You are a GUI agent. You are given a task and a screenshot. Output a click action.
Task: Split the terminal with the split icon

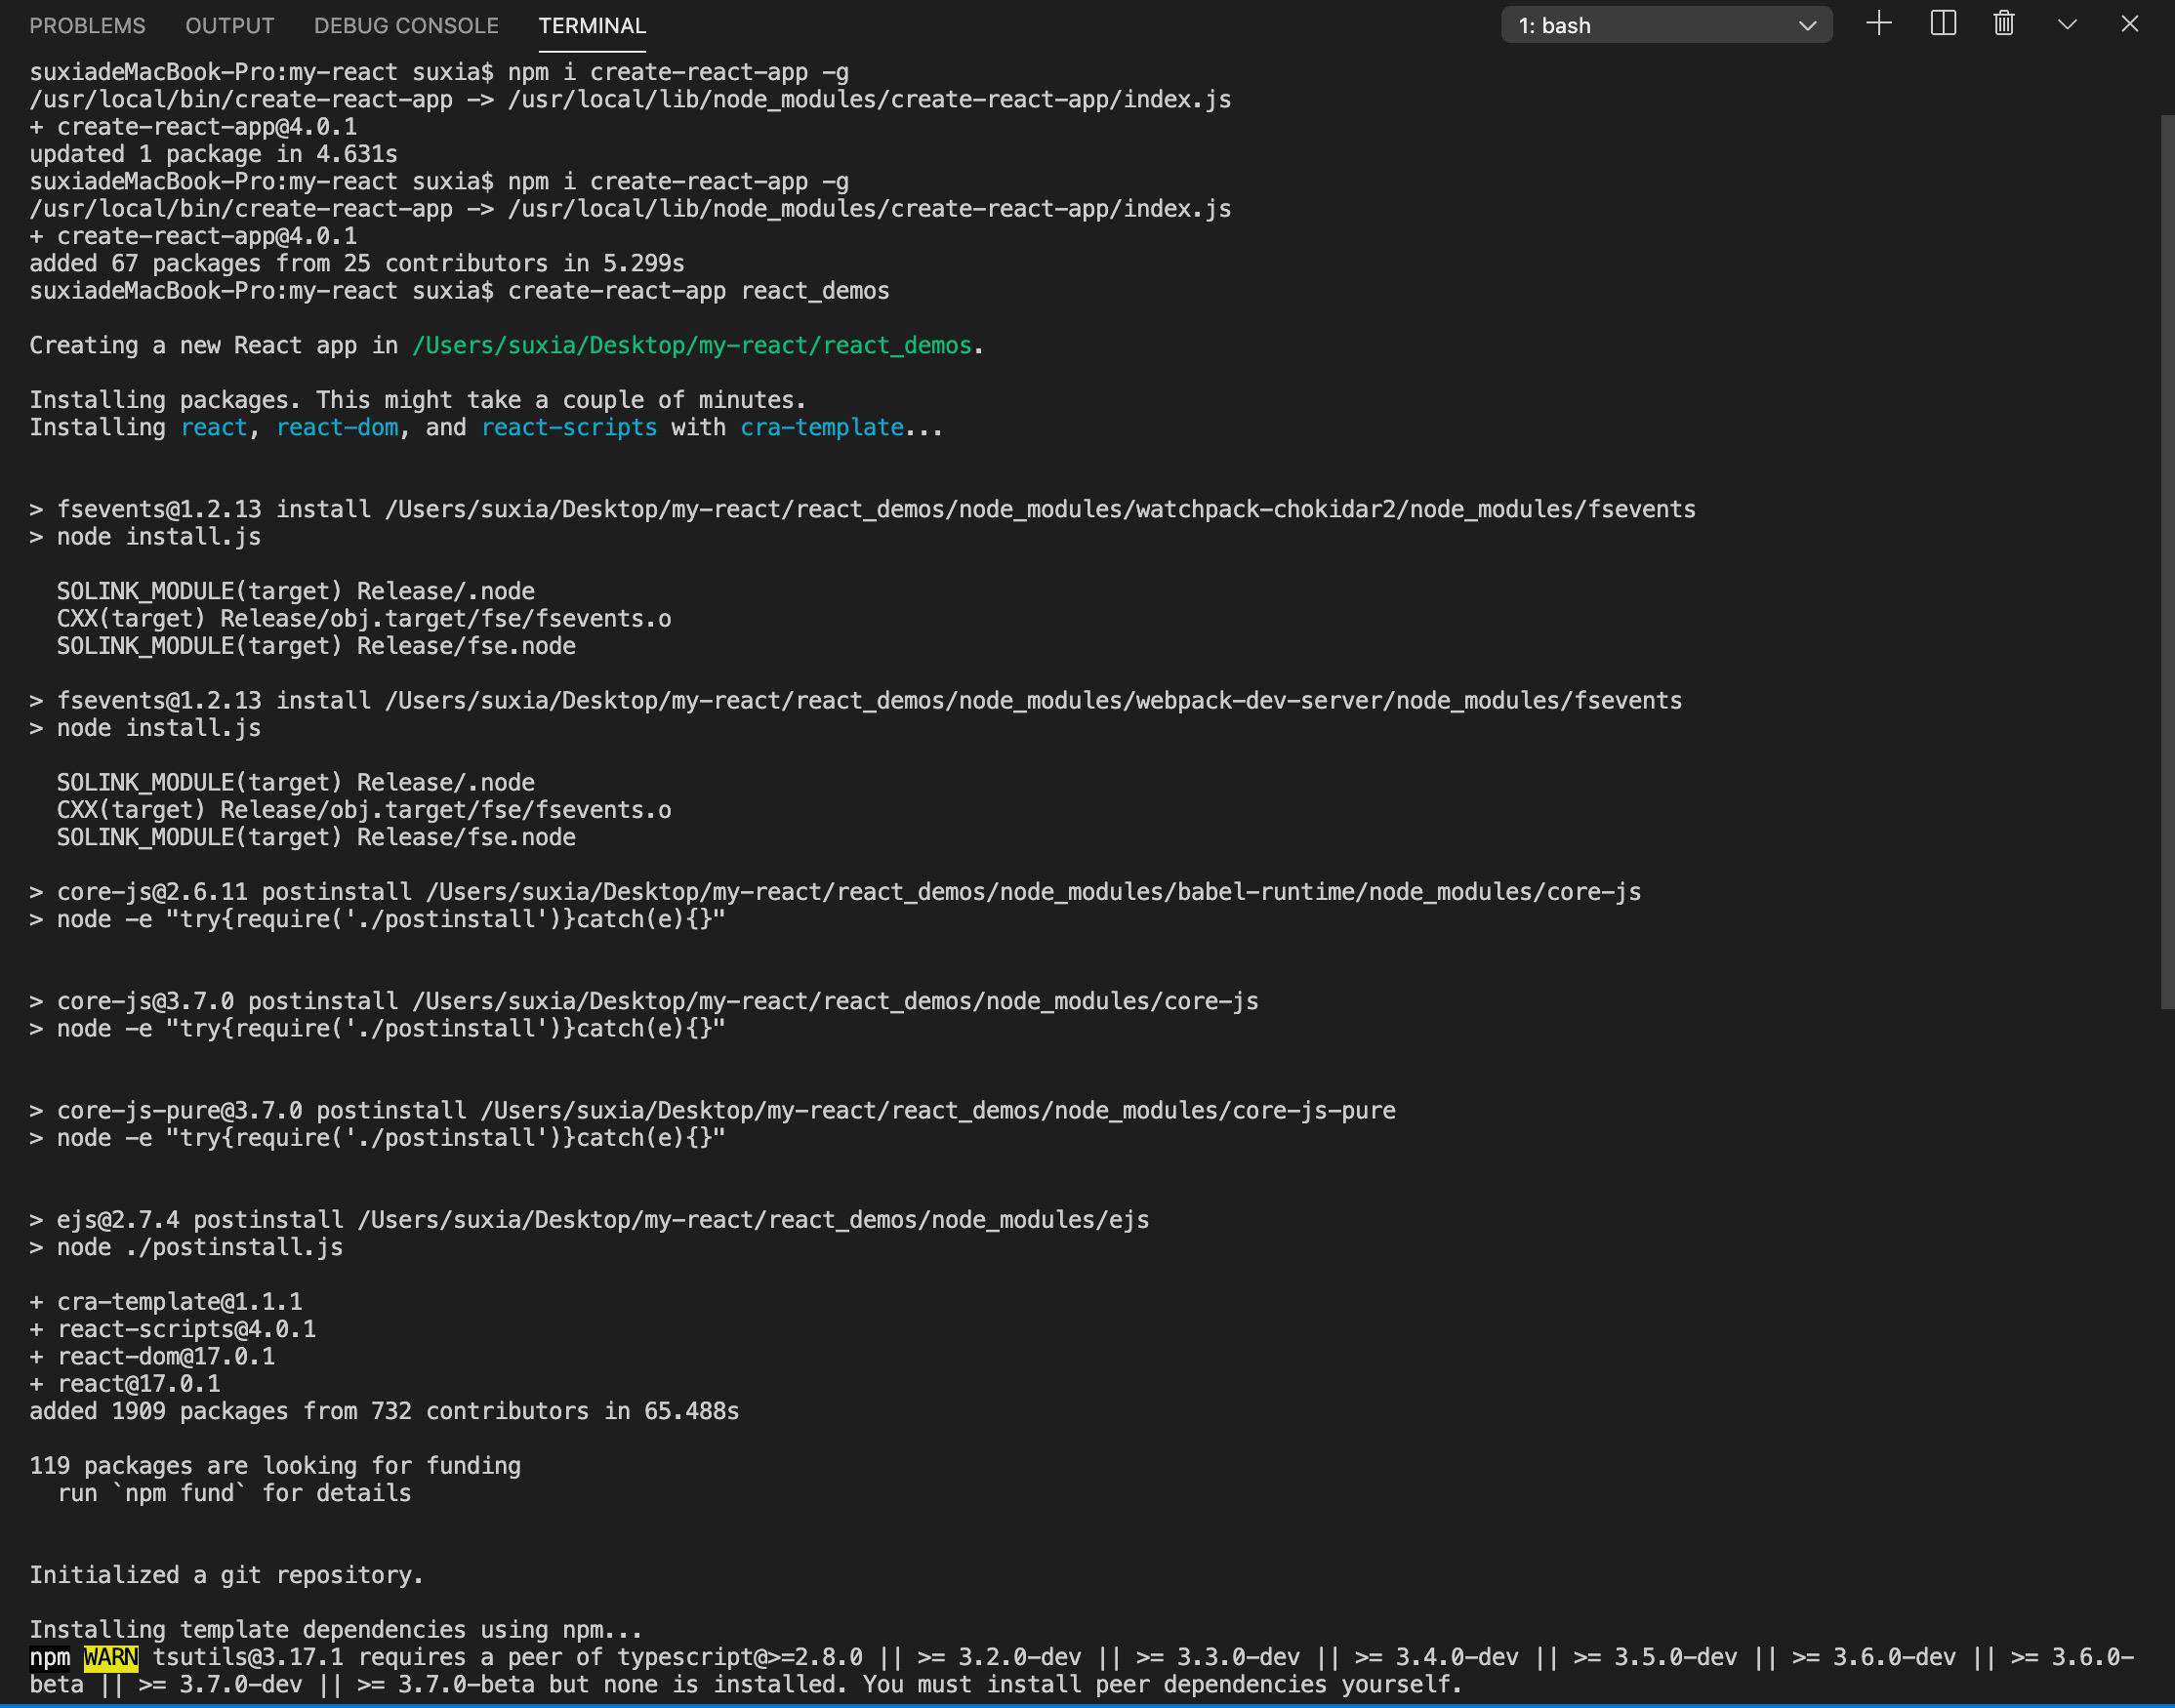1943,24
